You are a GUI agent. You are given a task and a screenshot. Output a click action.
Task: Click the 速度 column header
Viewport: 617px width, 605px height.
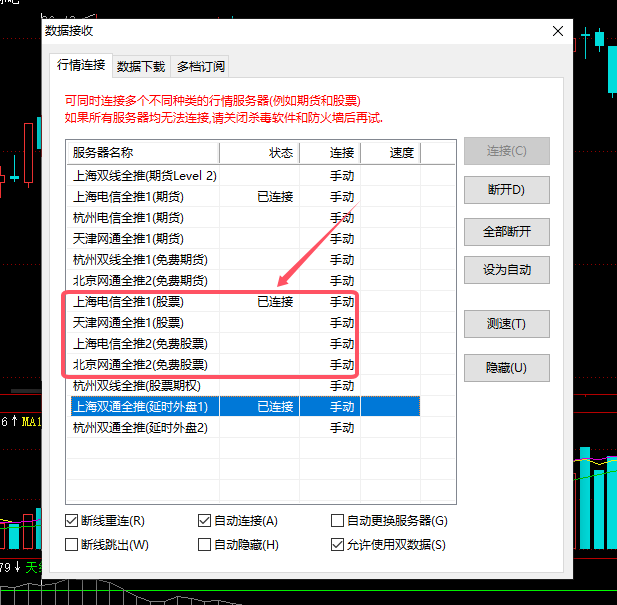[390, 153]
